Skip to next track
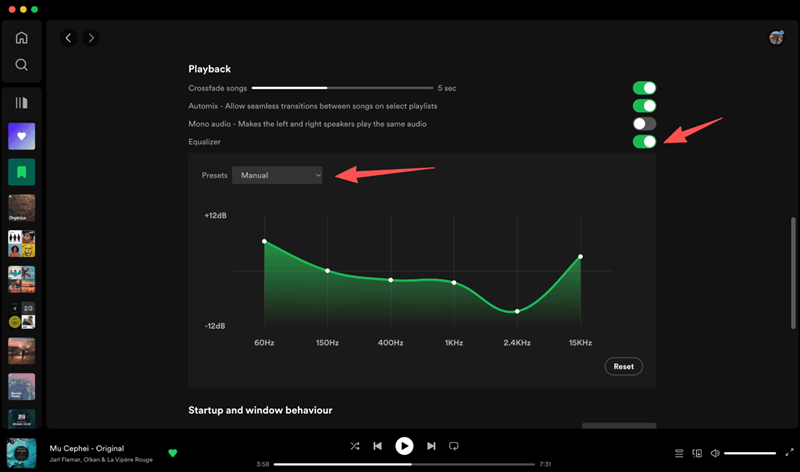The height and width of the screenshot is (472, 800). [x=431, y=446]
